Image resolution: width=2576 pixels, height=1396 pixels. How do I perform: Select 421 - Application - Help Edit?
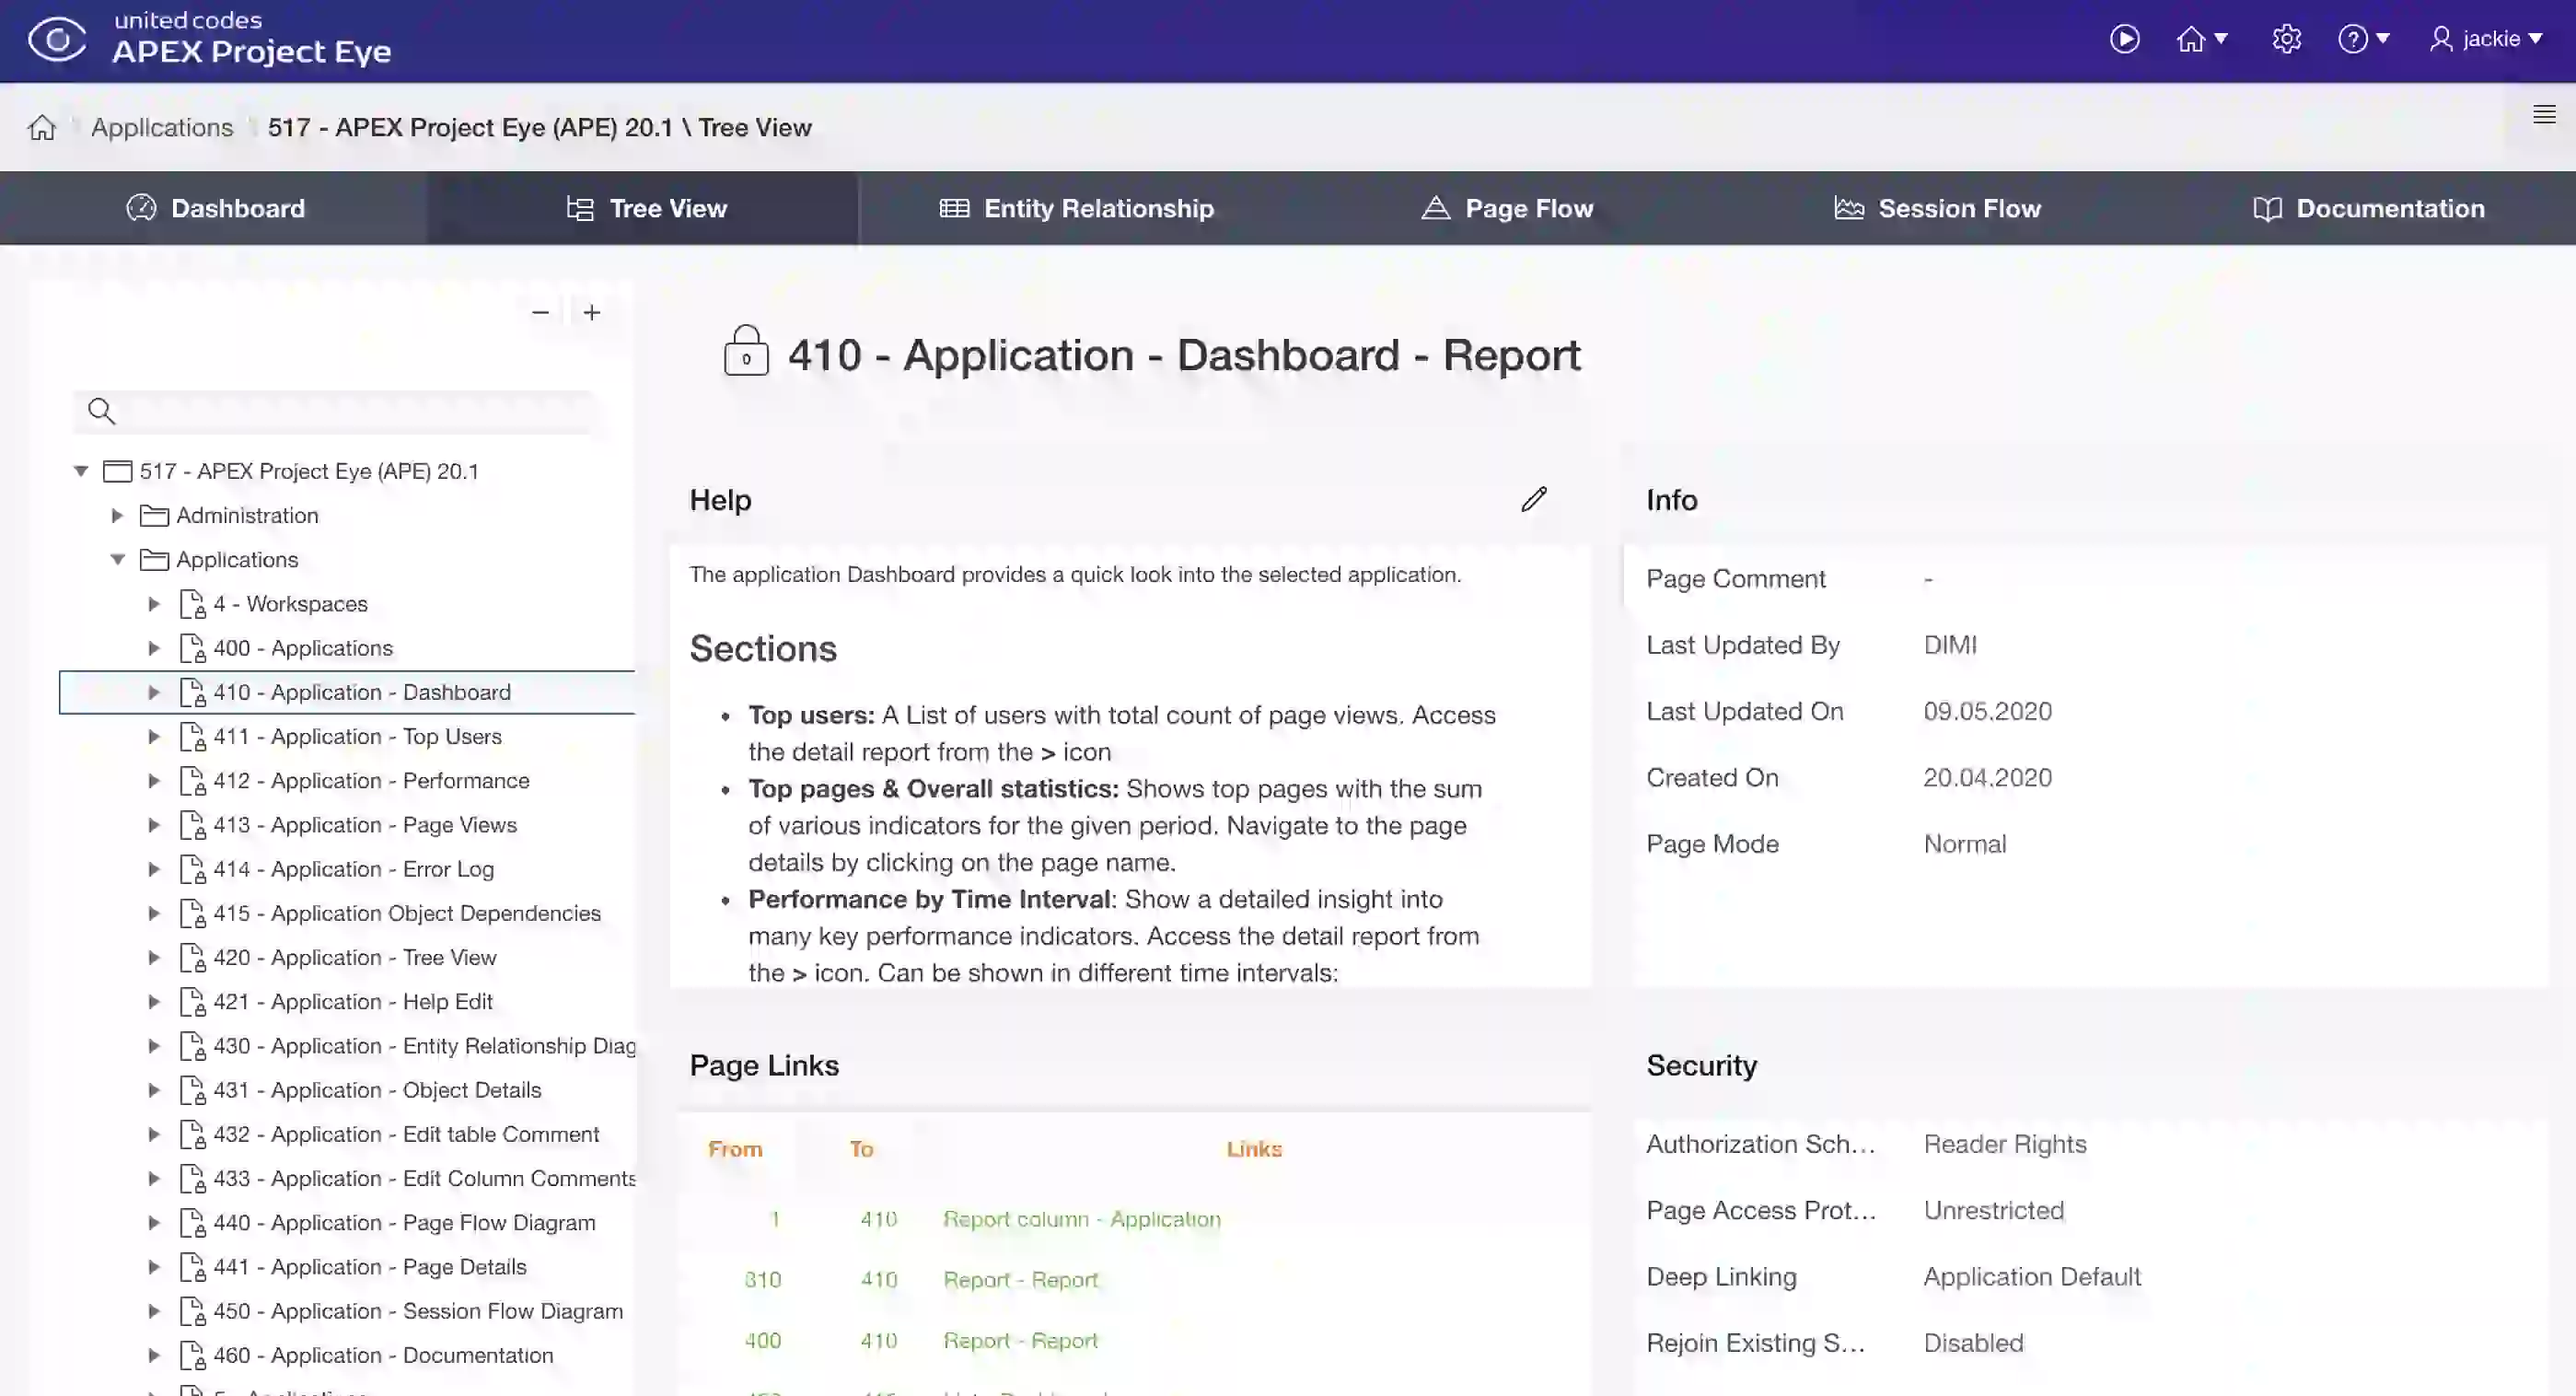353,1001
